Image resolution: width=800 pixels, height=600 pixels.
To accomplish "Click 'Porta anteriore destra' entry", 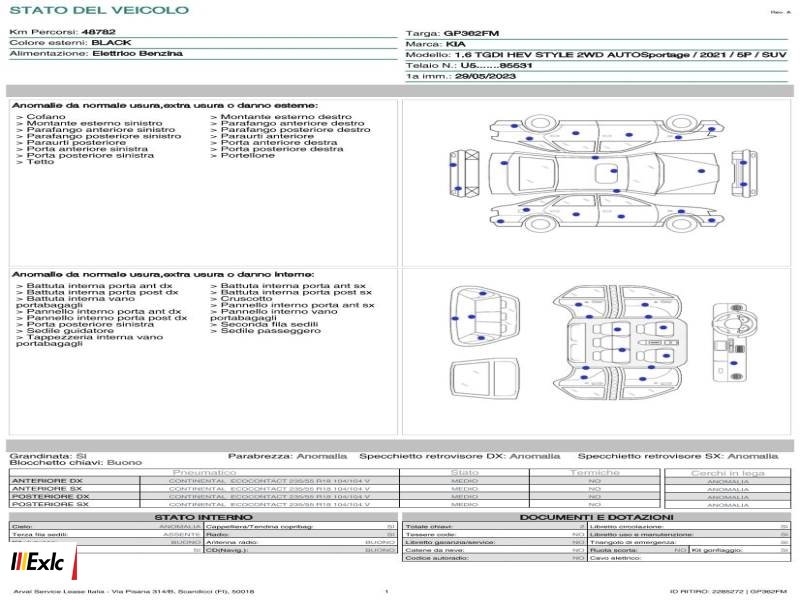I will point(273,142).
